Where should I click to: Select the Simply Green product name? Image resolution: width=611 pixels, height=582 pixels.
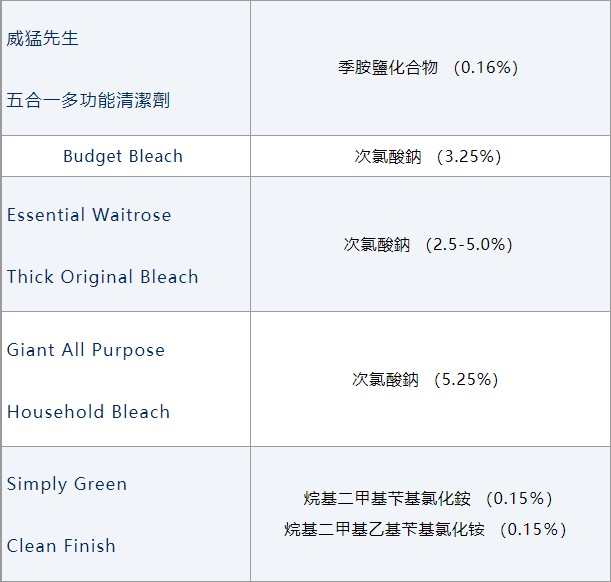(67, 484)
